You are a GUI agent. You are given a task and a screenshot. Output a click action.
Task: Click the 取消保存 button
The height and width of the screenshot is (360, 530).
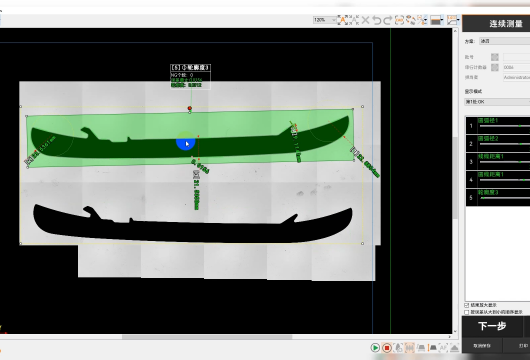coord(482,346)
